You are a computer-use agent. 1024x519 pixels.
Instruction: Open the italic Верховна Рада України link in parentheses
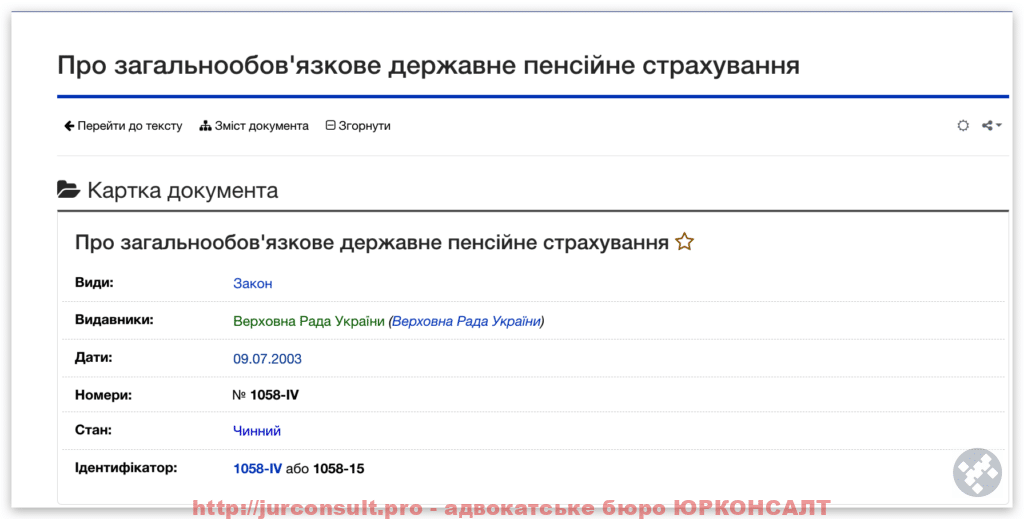tap(466, 321)
